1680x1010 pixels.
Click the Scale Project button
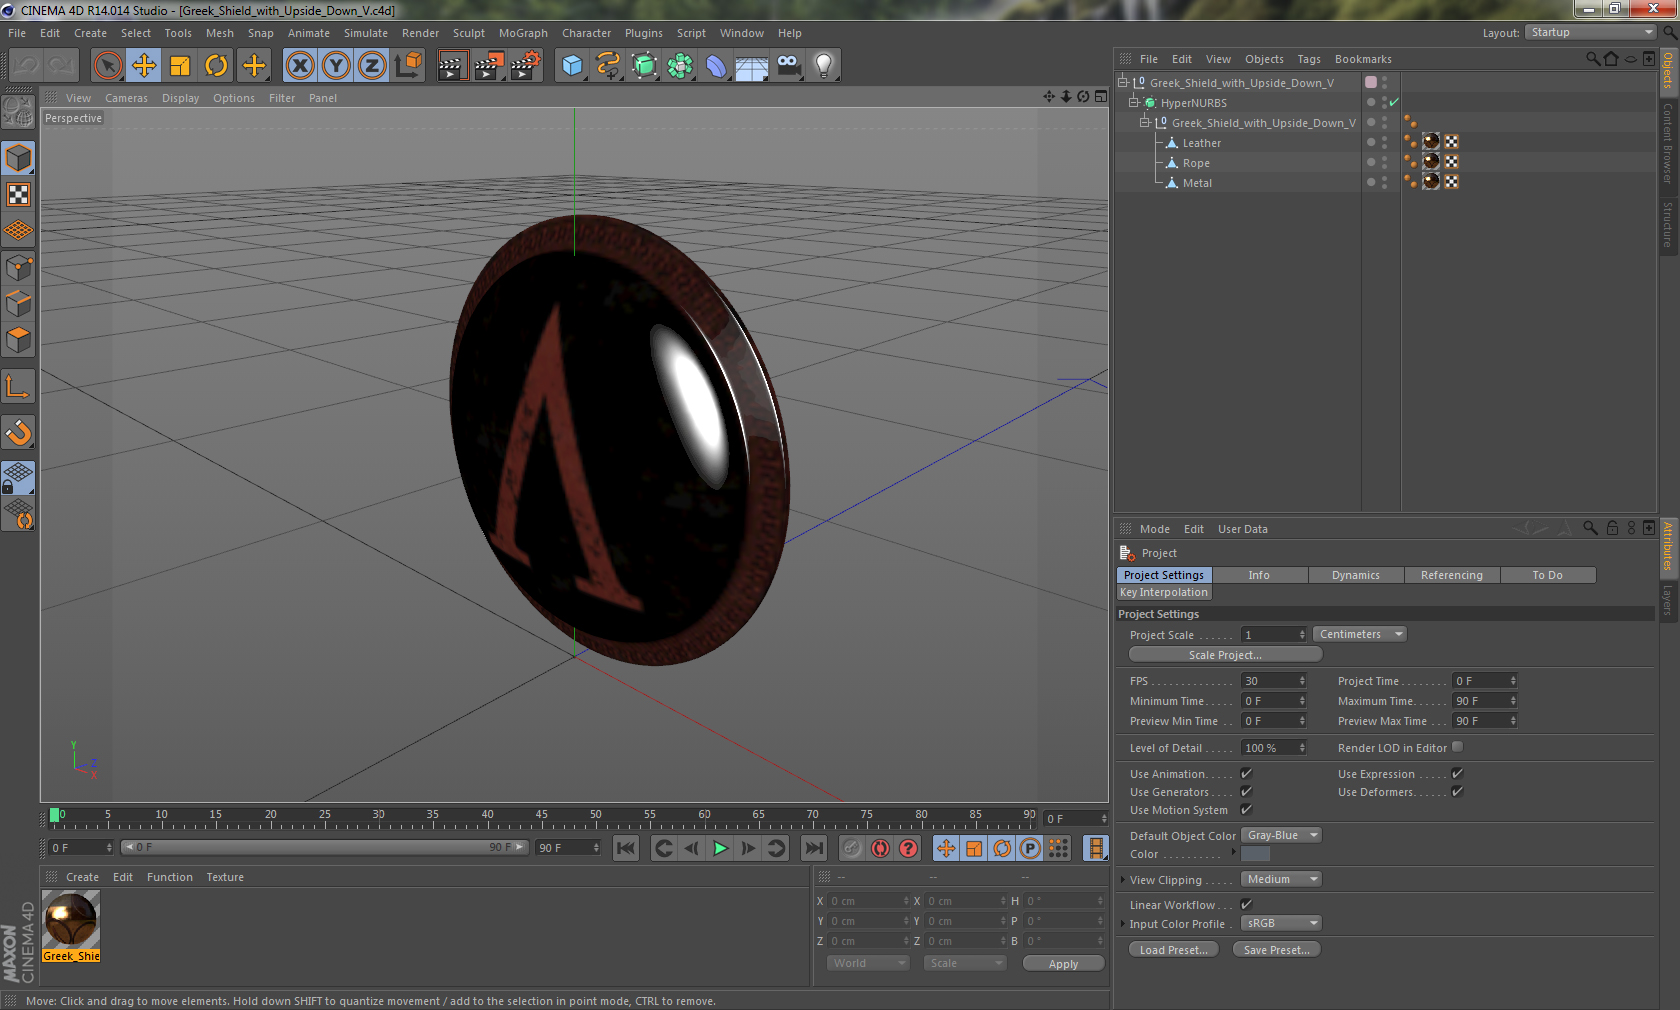1225,655
